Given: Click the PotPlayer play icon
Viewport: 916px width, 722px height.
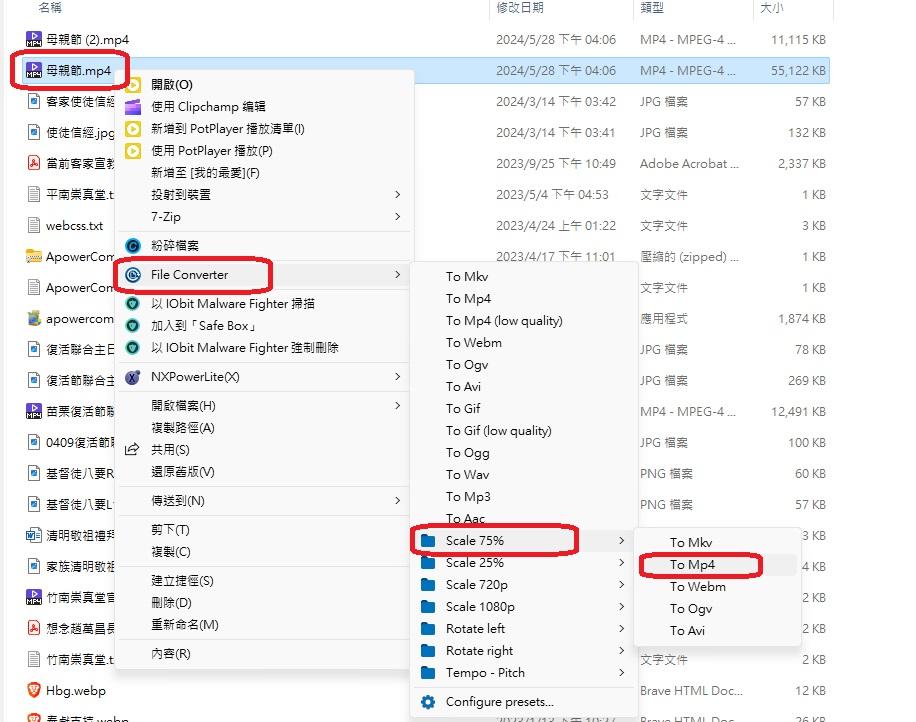Looking at the screenshot, I should point(133,151).
